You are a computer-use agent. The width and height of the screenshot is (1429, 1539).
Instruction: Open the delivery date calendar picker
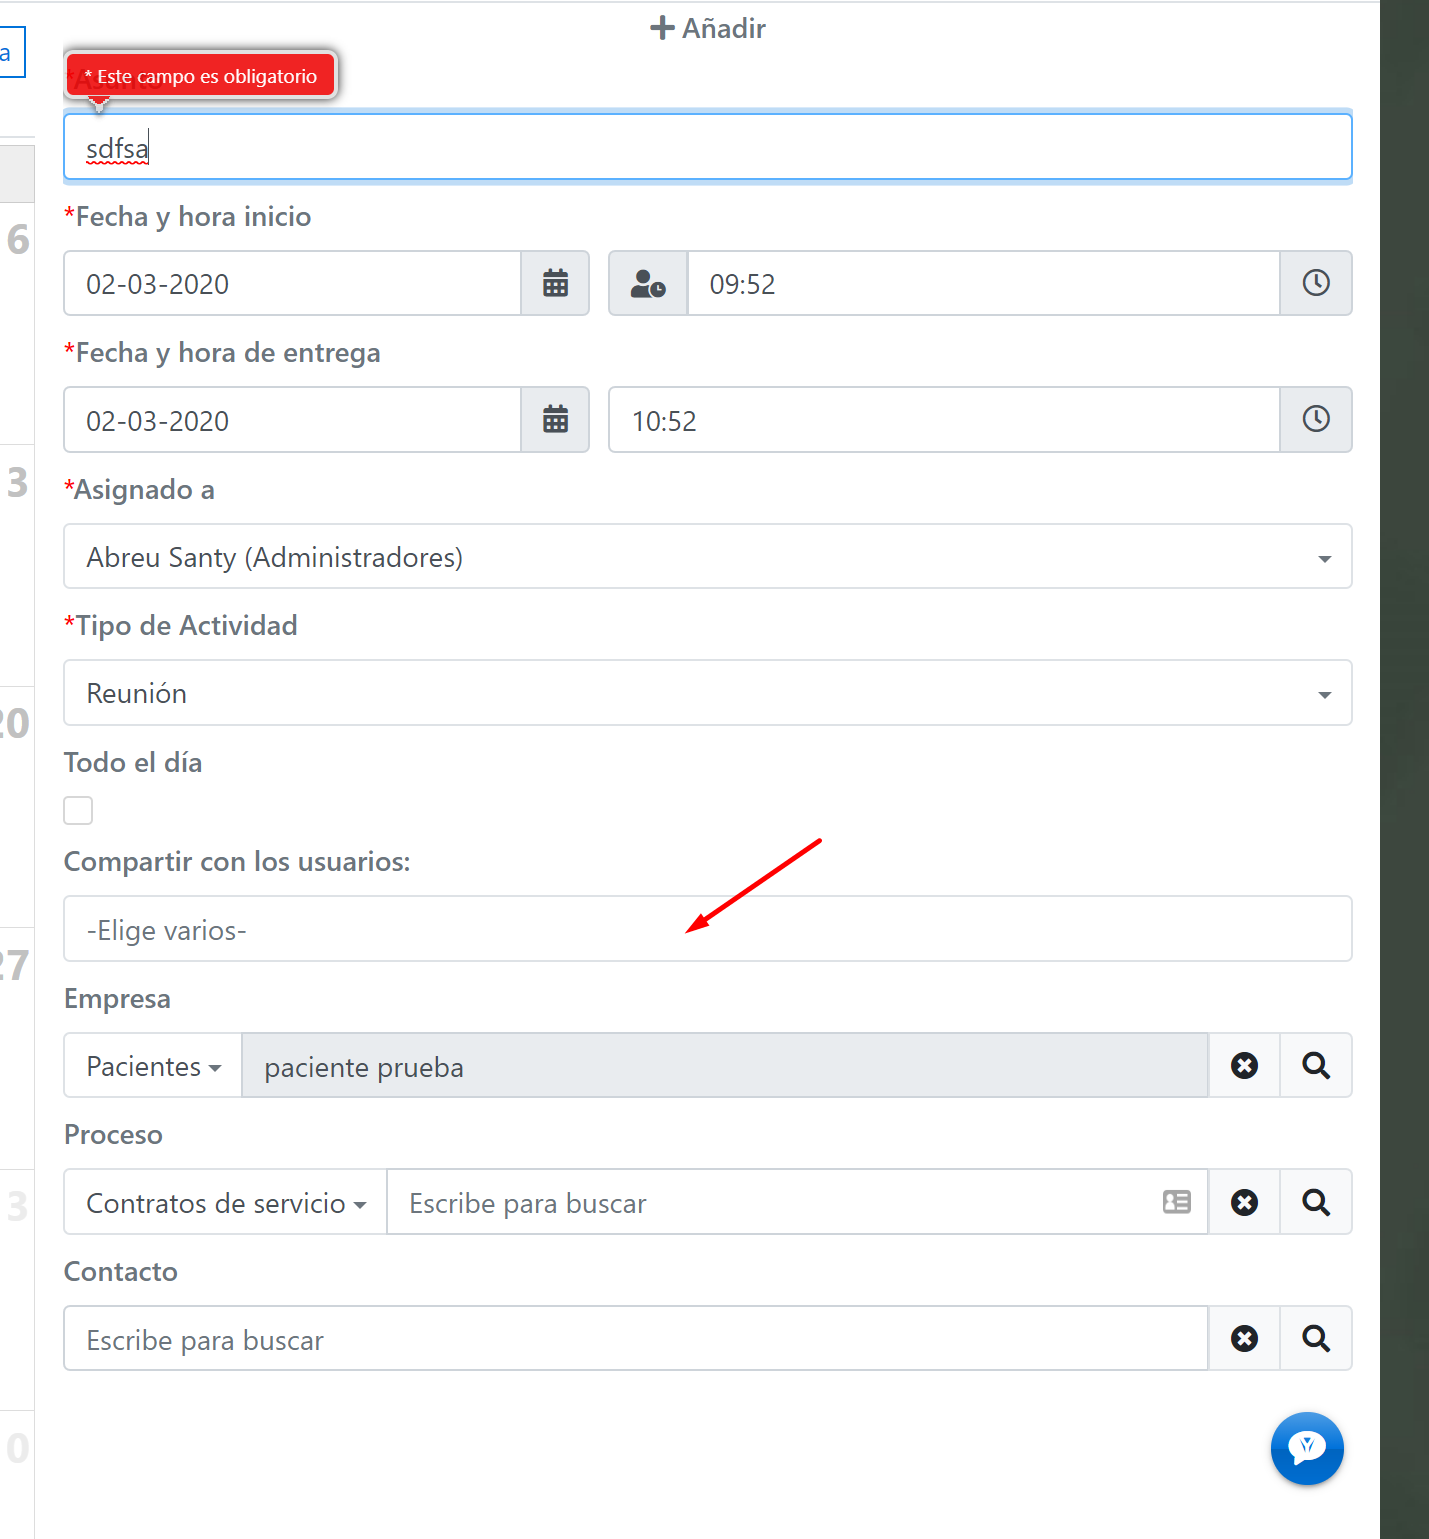[554, 420]
